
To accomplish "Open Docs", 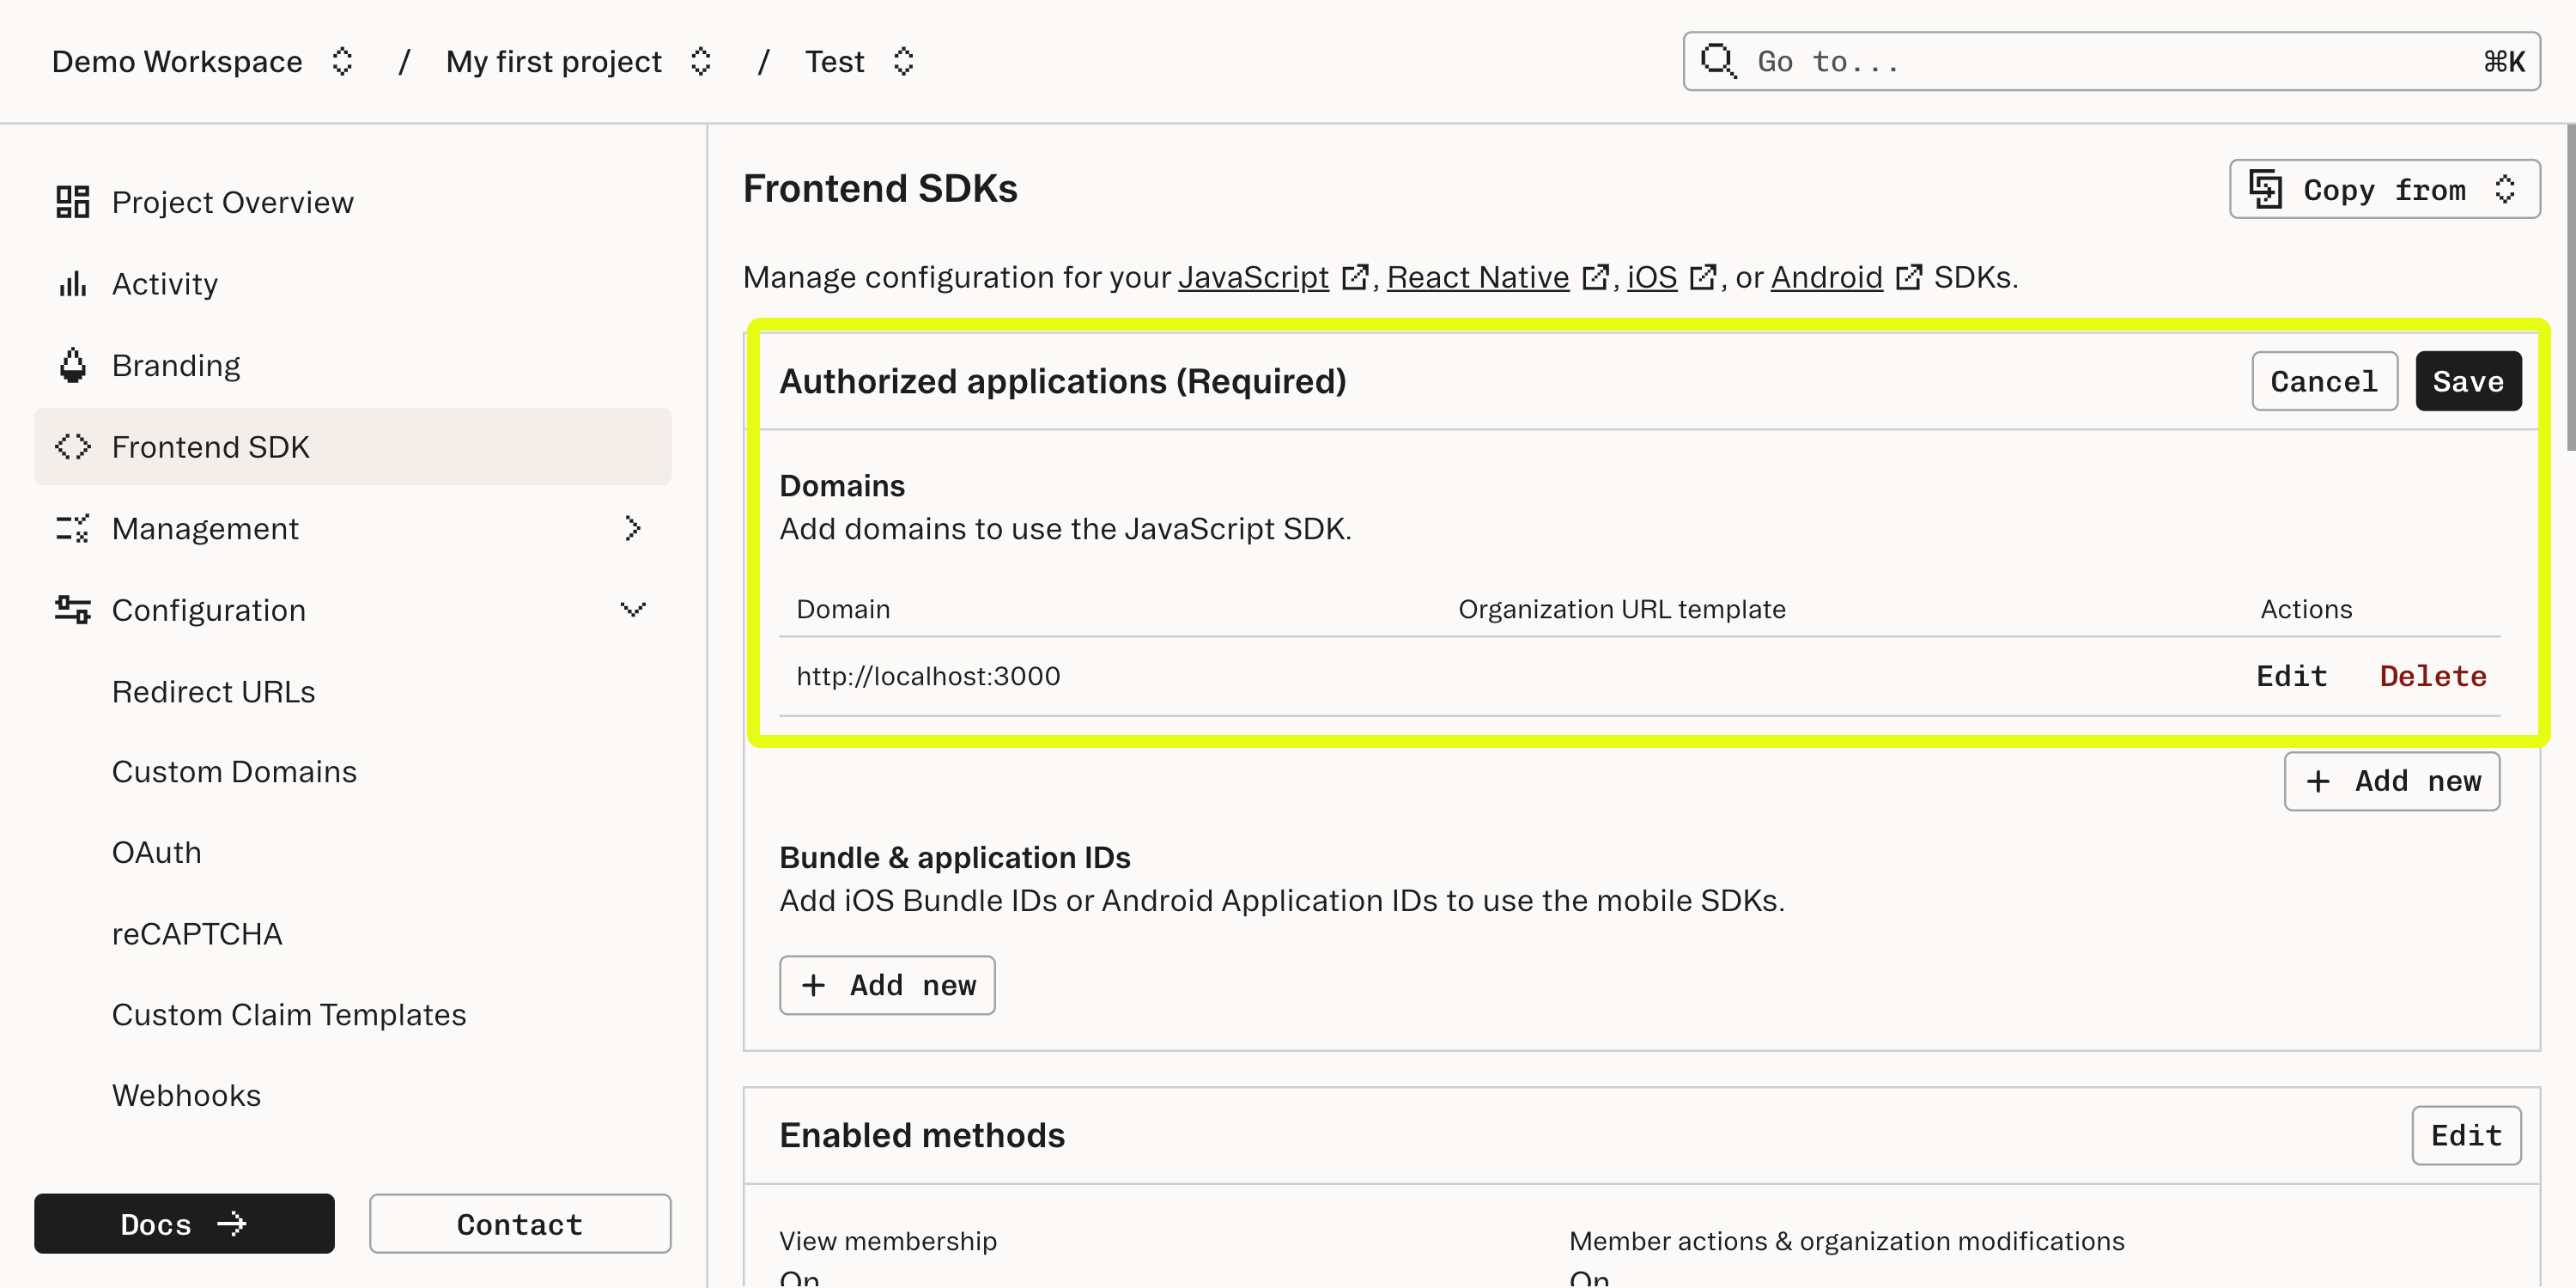I will click(184, 1223).
